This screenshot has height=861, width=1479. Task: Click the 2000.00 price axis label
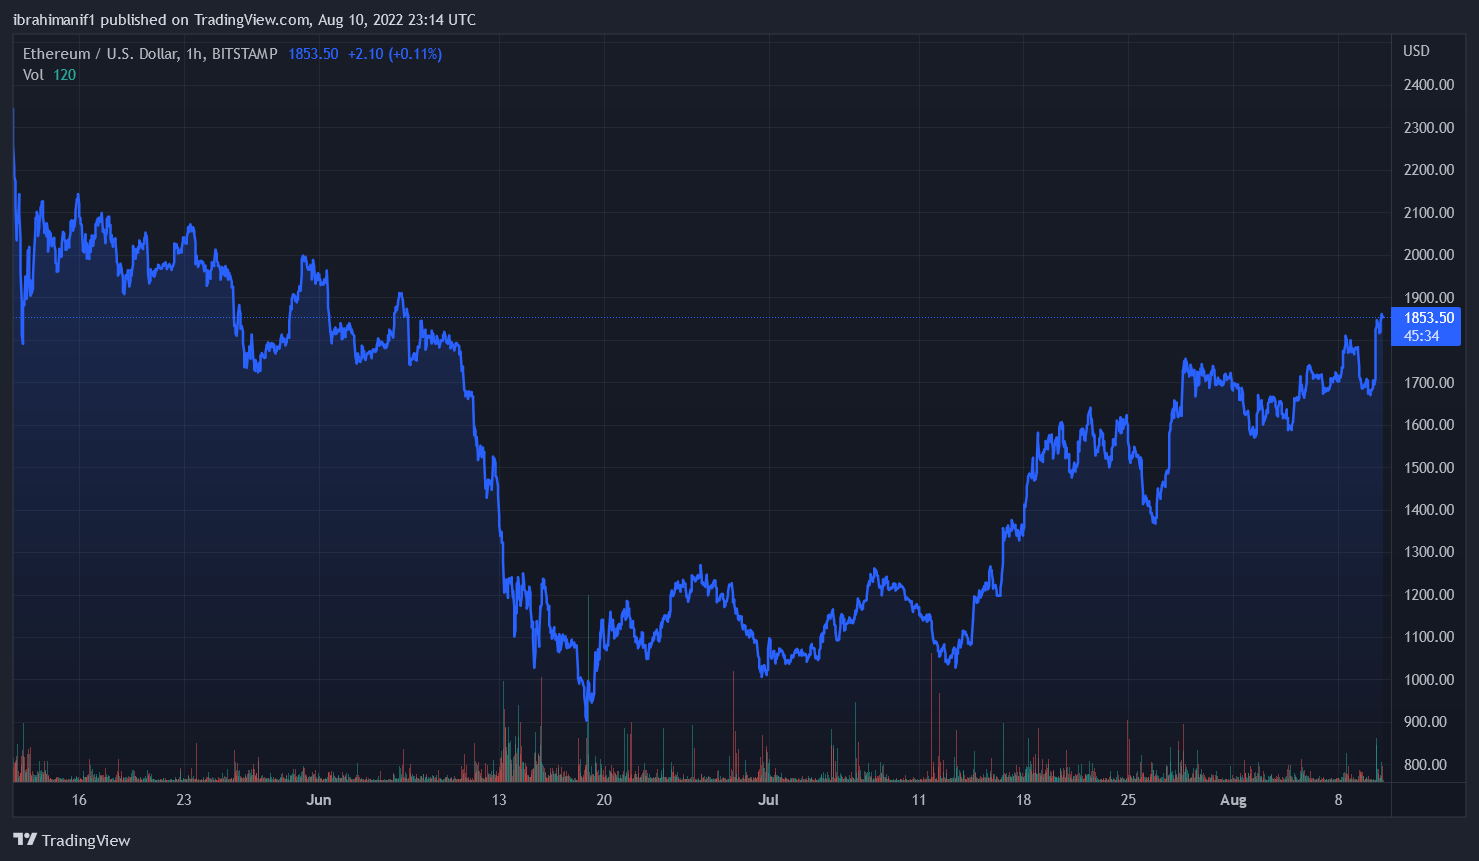(1428, 255)
